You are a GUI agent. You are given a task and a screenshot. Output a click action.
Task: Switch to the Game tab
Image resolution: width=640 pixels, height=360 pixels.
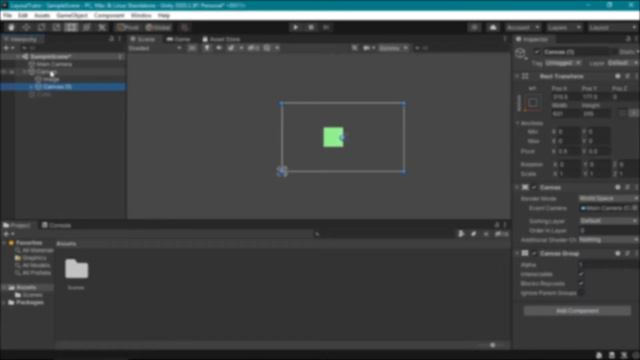click(x=178, y=39)
